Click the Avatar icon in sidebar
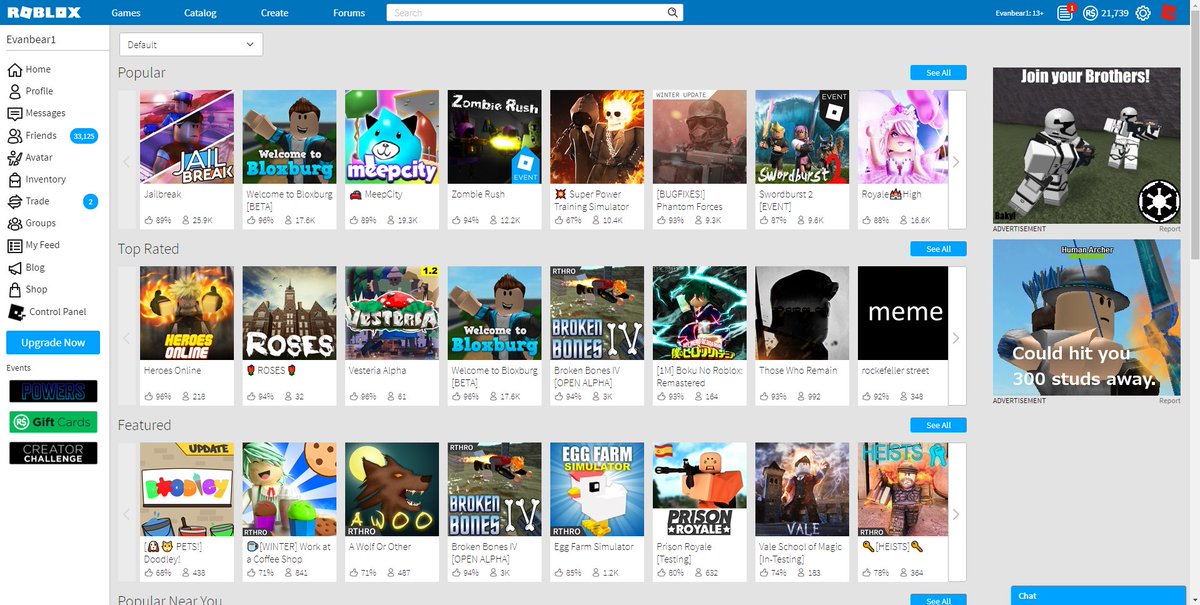Viewport: 1200px width, 605px height. point(15,157)
